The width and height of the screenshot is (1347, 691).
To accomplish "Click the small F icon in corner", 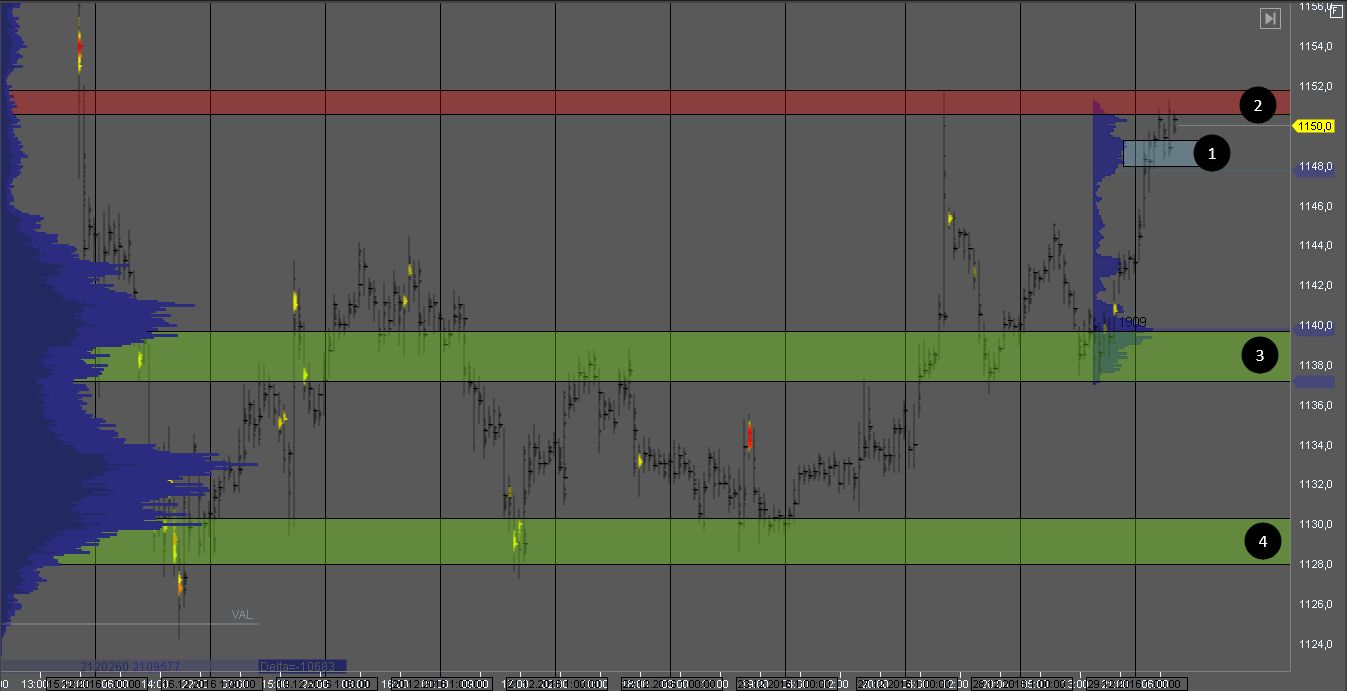I will 1336,12.
